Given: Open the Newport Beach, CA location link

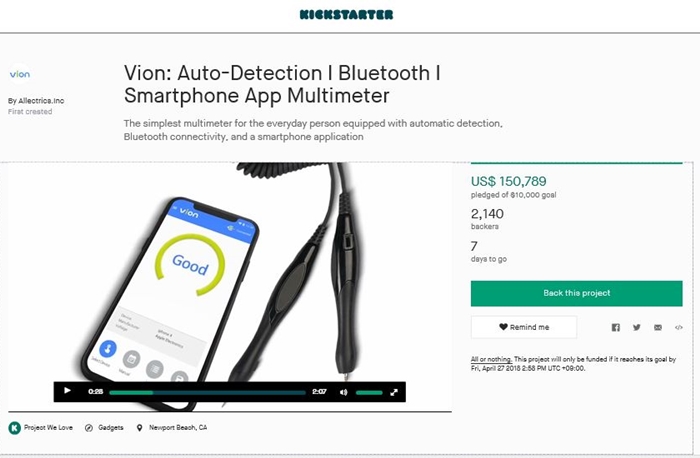Looking at the screenshot, I should click(x=178, y=428).
